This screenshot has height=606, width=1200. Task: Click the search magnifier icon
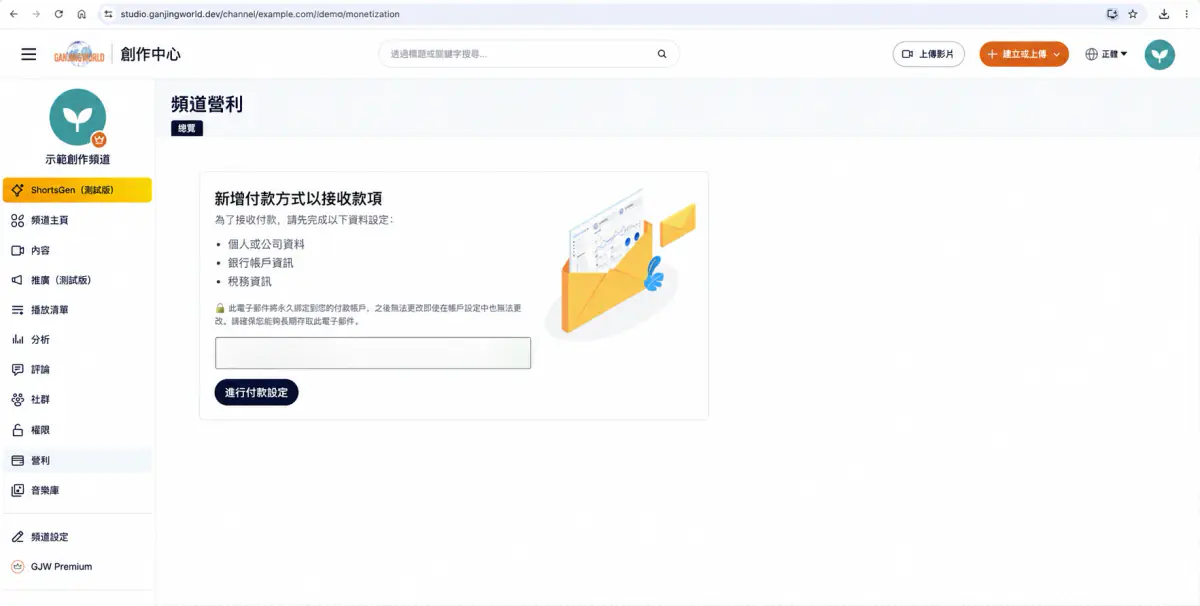click(662, 54)
